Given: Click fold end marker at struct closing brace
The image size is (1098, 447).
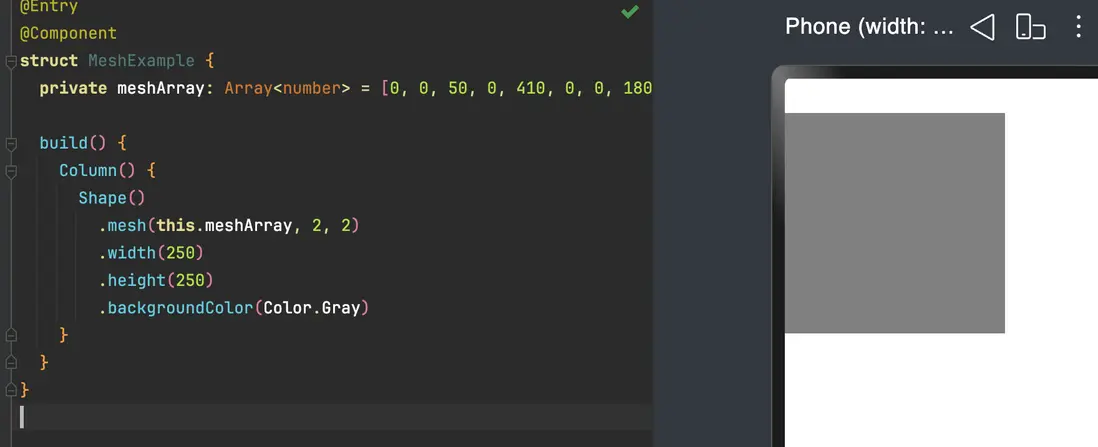Looking at the screenshot, I should 11,390.
